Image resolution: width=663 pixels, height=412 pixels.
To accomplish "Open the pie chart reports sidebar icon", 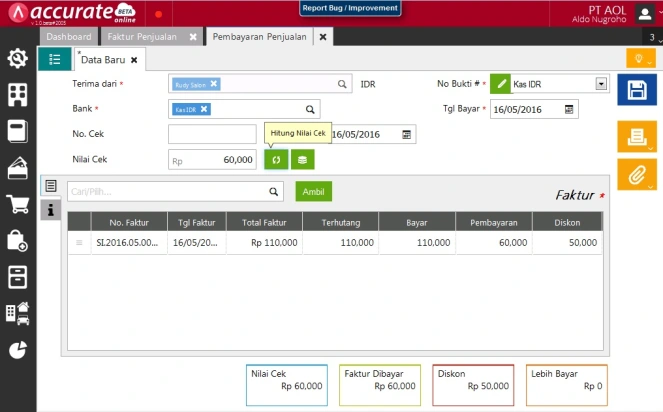I will [x=17, y=350].
